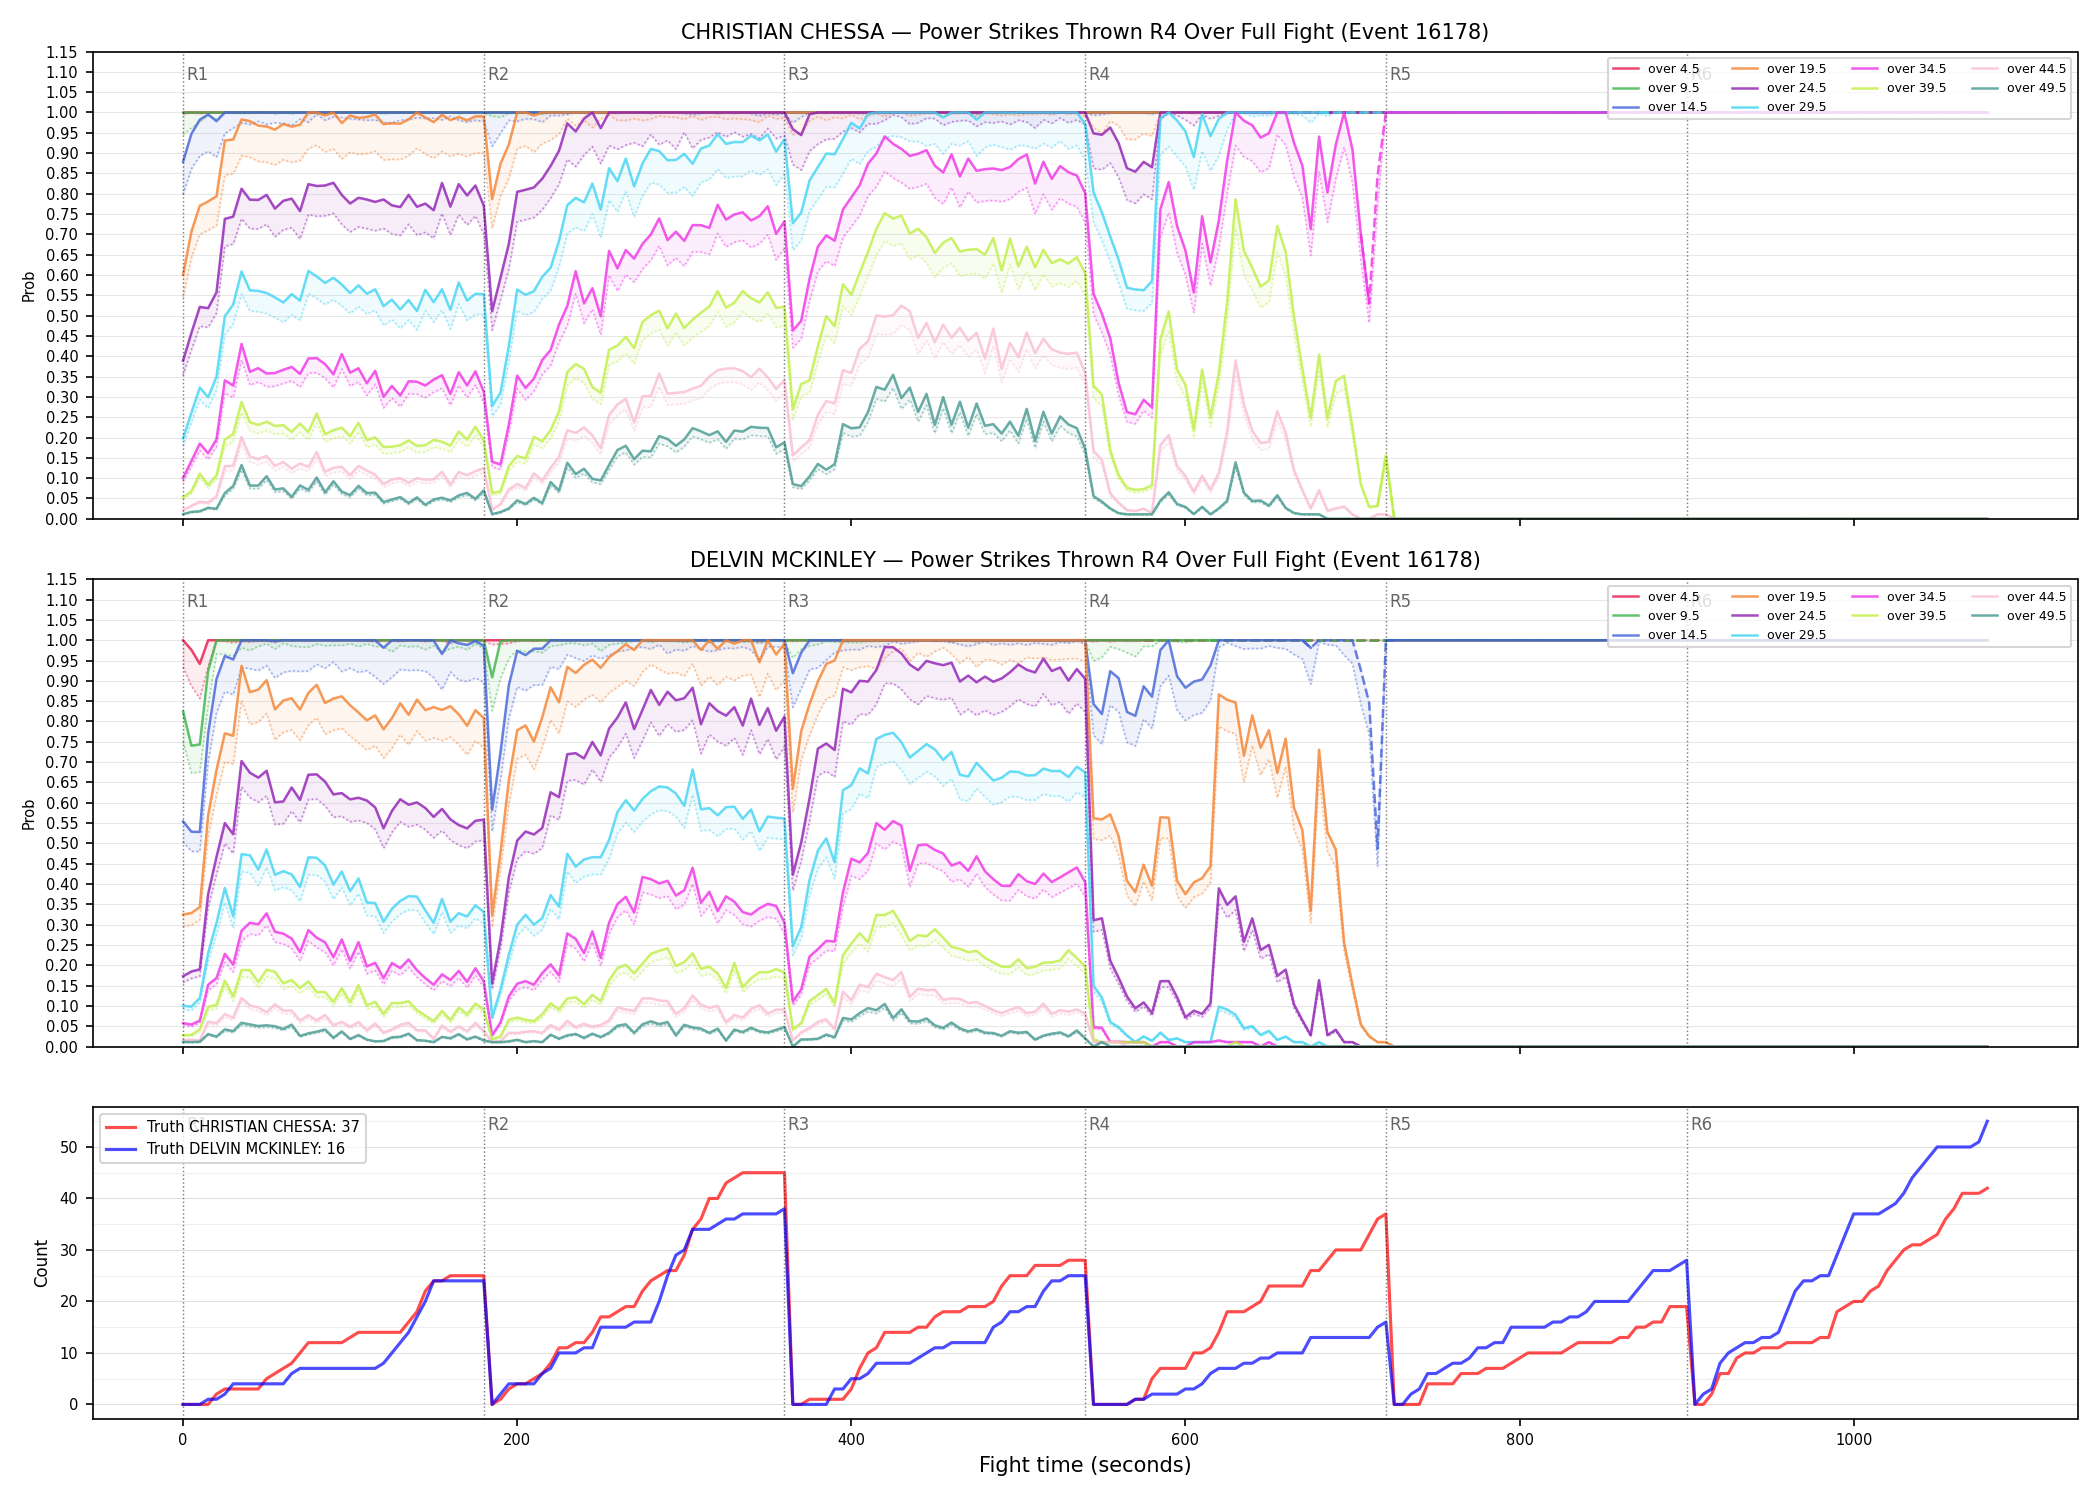Select 'over 14.5' legend entry in Chessa chart
This screenshot has width=2100, height=1500.
click(1660, 107)
